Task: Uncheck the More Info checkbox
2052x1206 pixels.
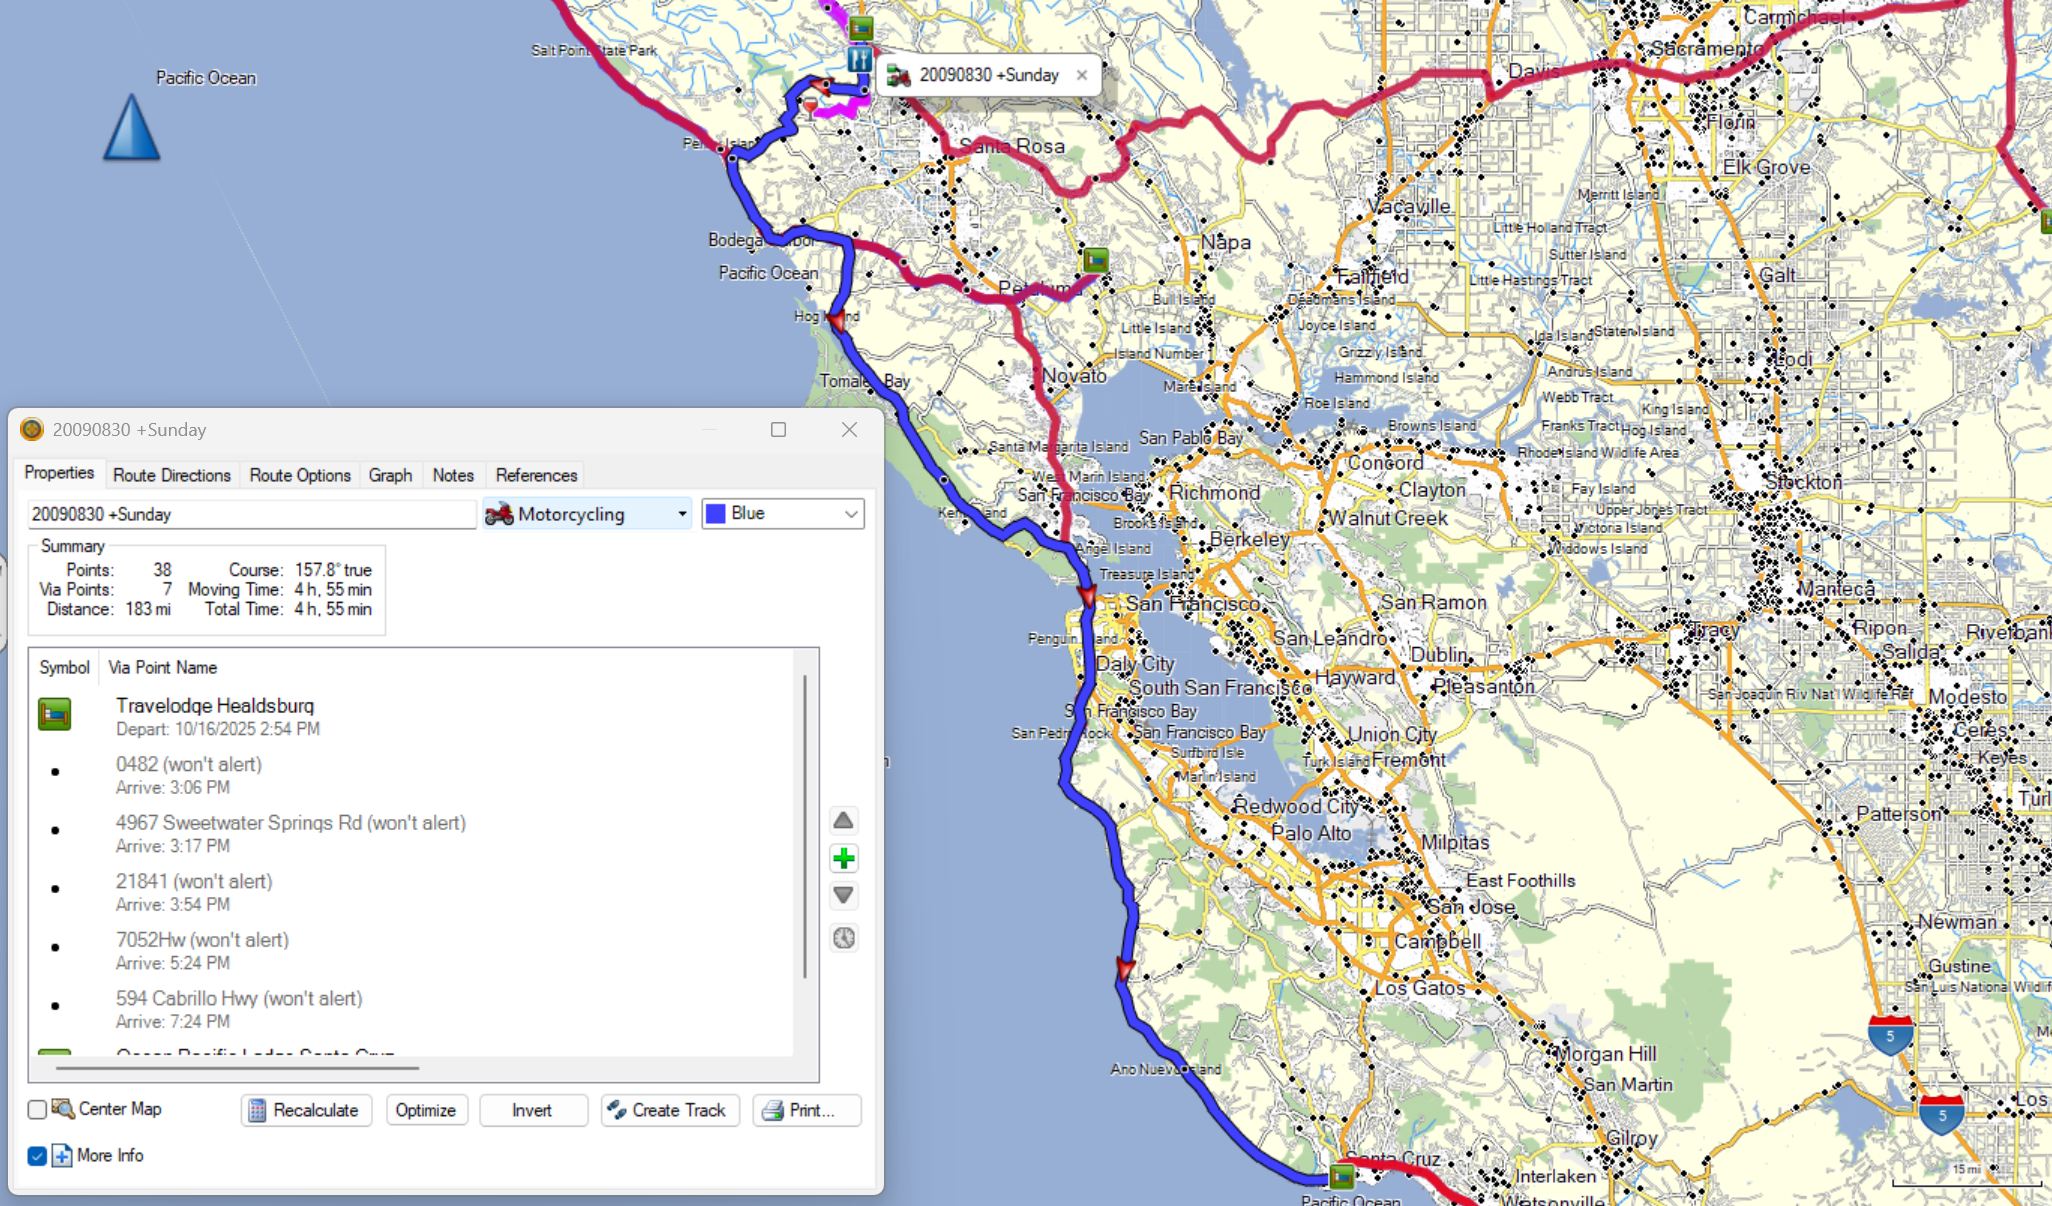Action: [37, 1156]
